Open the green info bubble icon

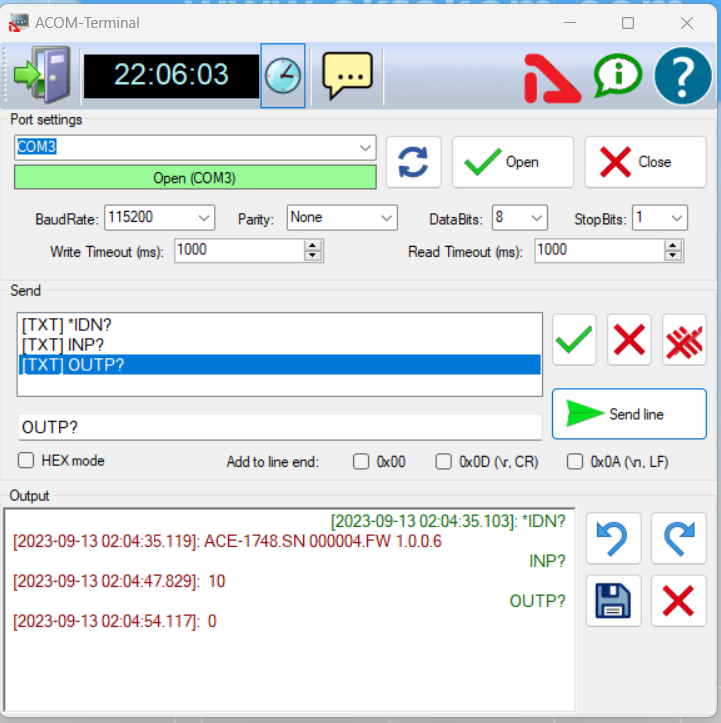(x=618, y=76)
